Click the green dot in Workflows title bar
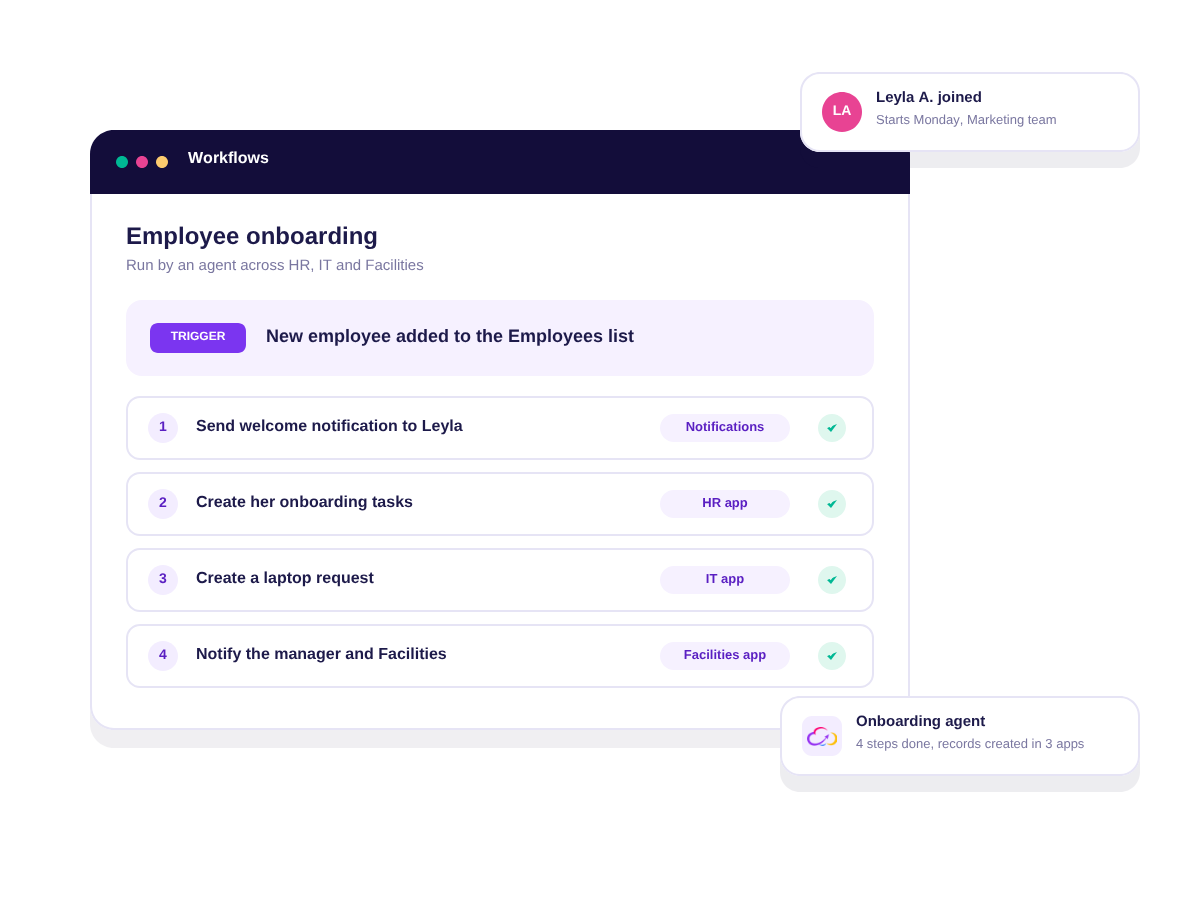The height and width of the screenshot is (900, 1200). (122, 162)
